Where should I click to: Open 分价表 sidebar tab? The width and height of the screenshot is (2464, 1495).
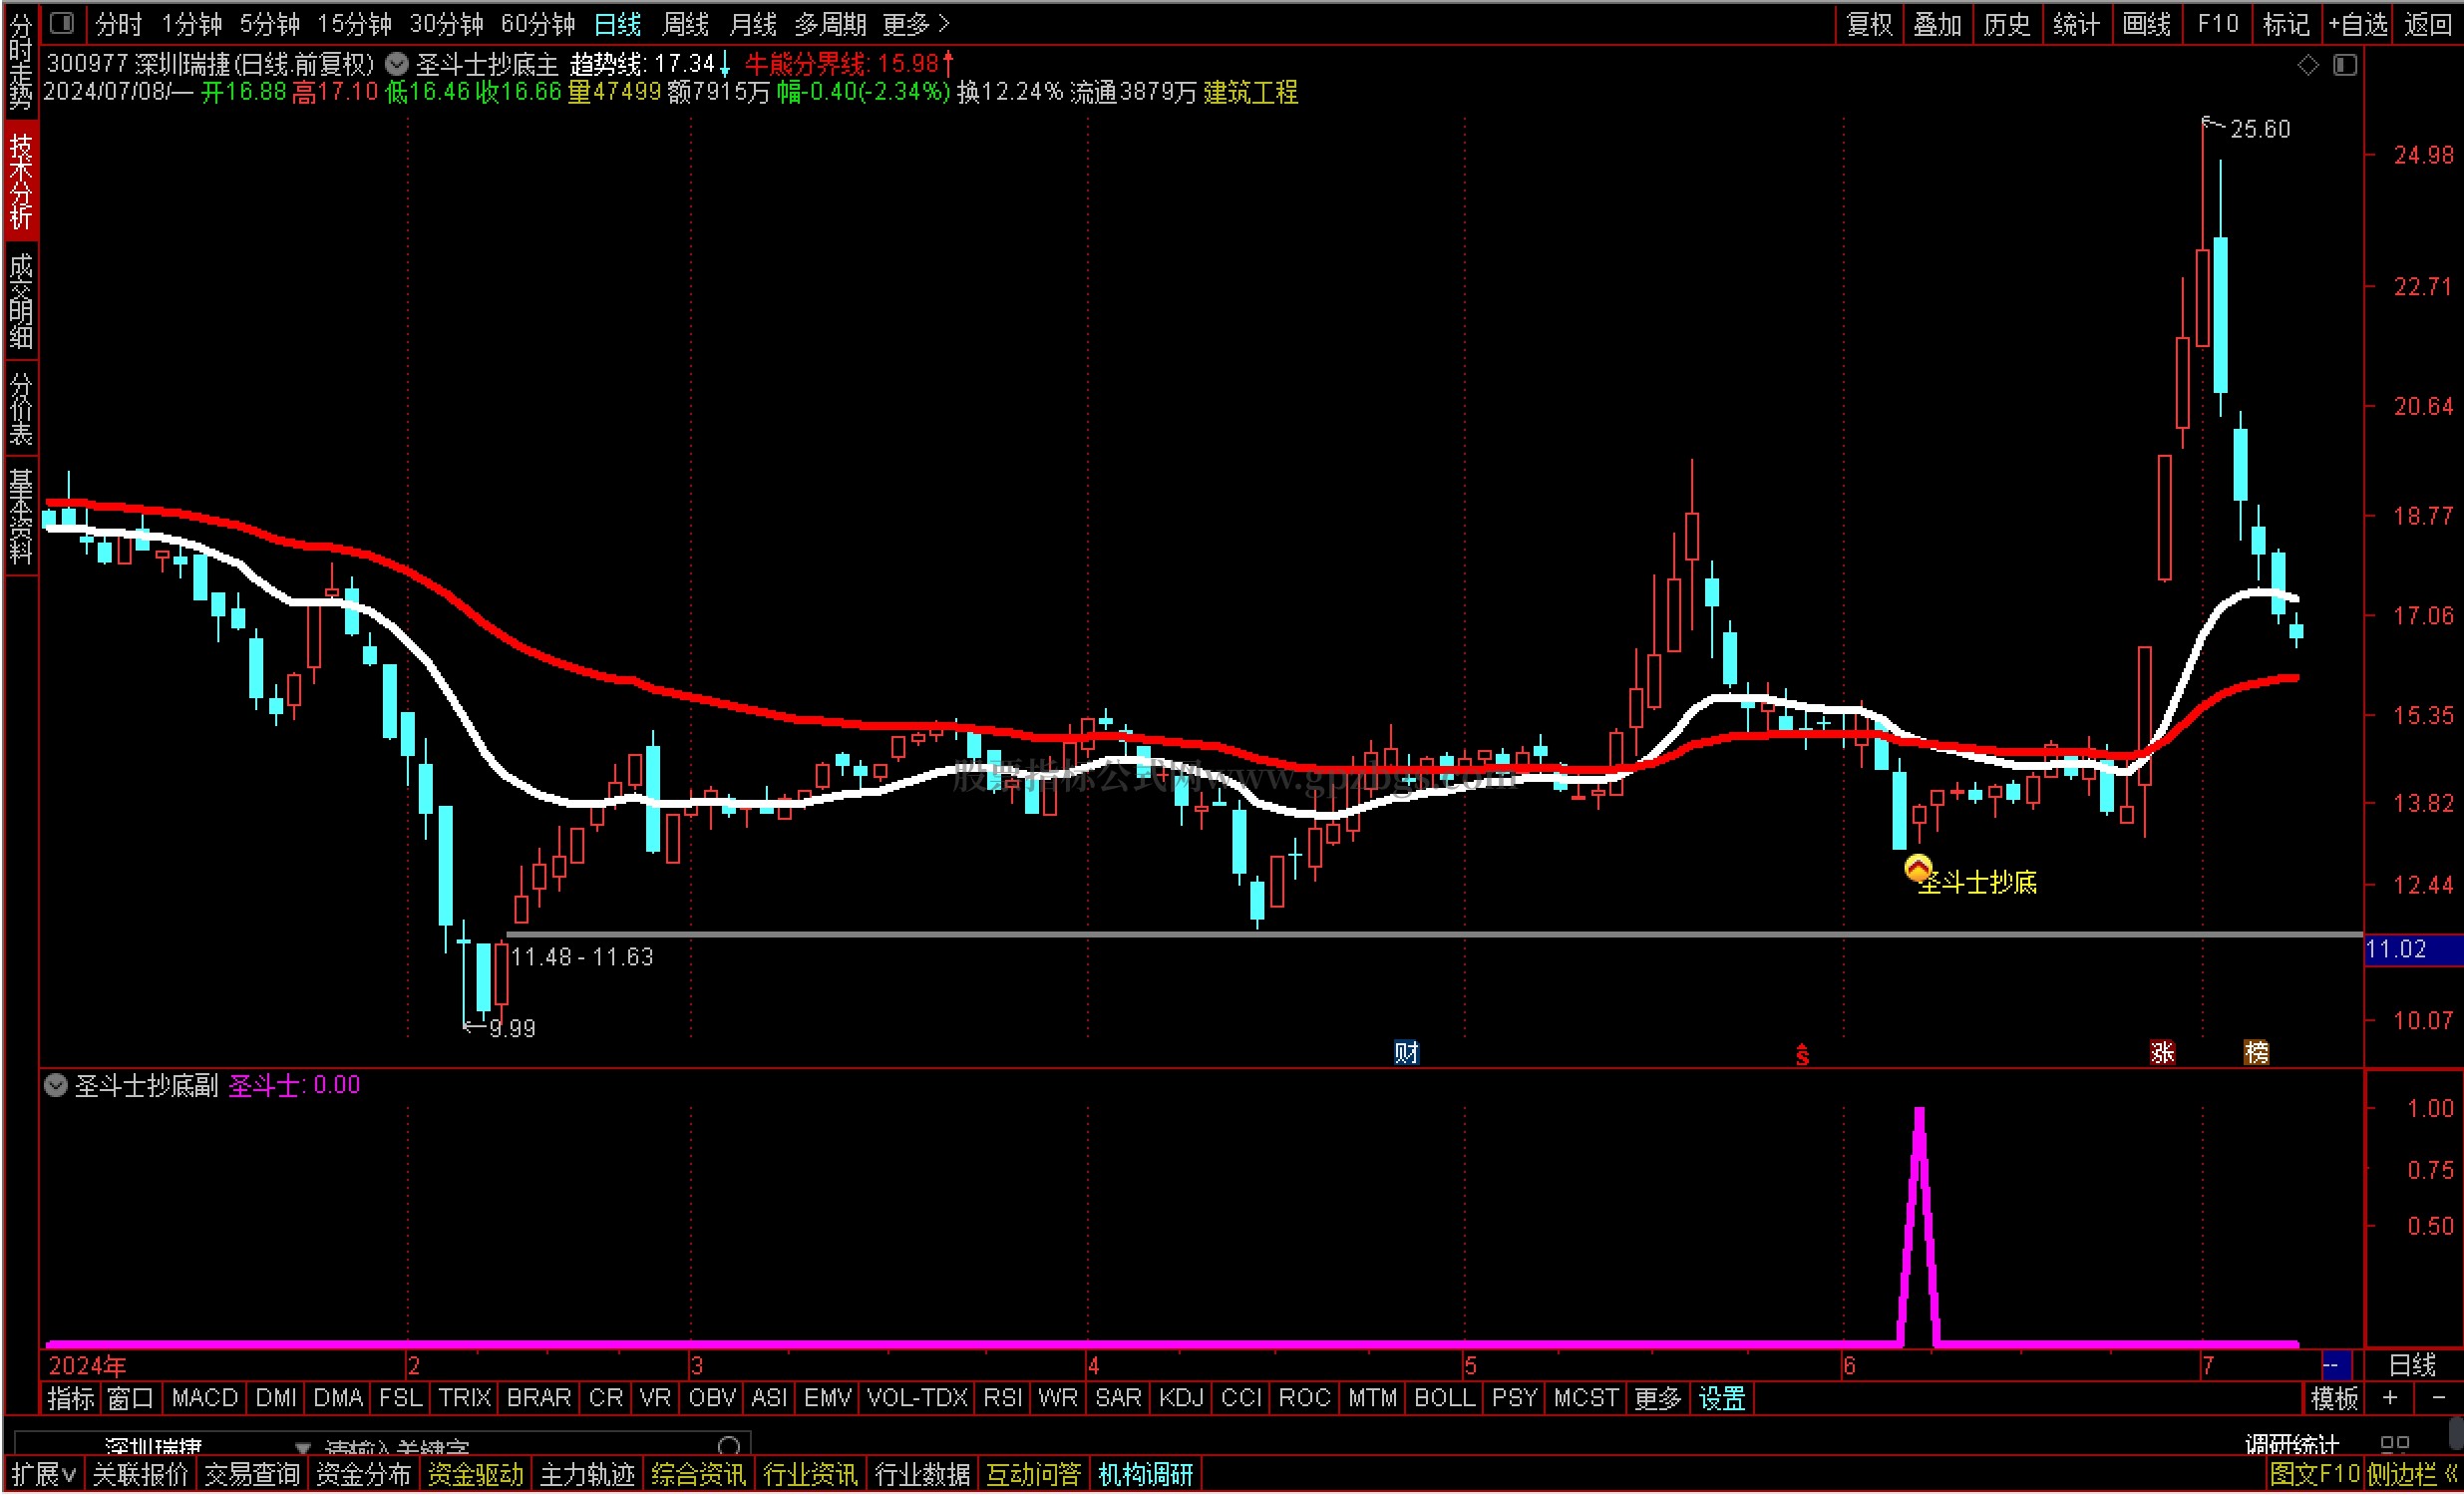(x=21, y=407)
